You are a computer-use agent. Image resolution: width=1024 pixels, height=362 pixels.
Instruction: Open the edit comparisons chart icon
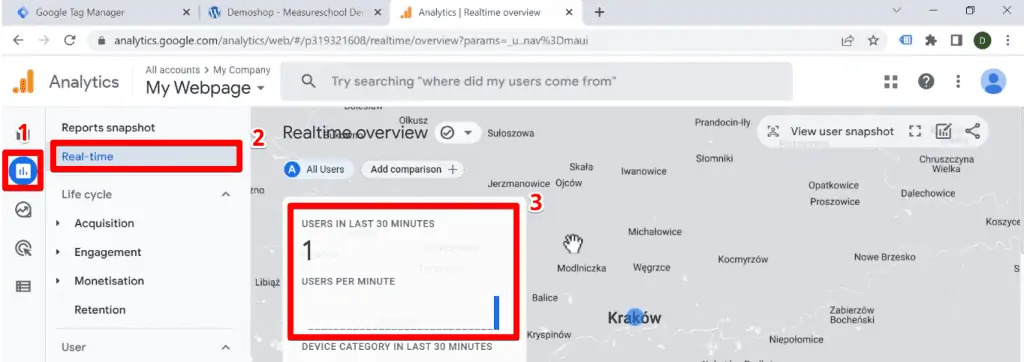click(944, 131)
